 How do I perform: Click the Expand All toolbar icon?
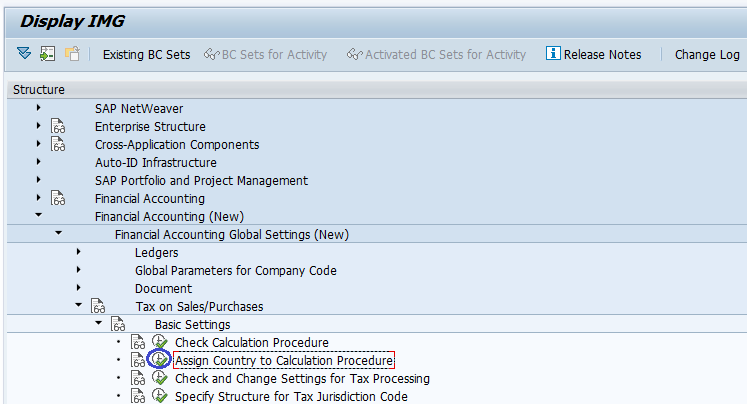point(24,53)
